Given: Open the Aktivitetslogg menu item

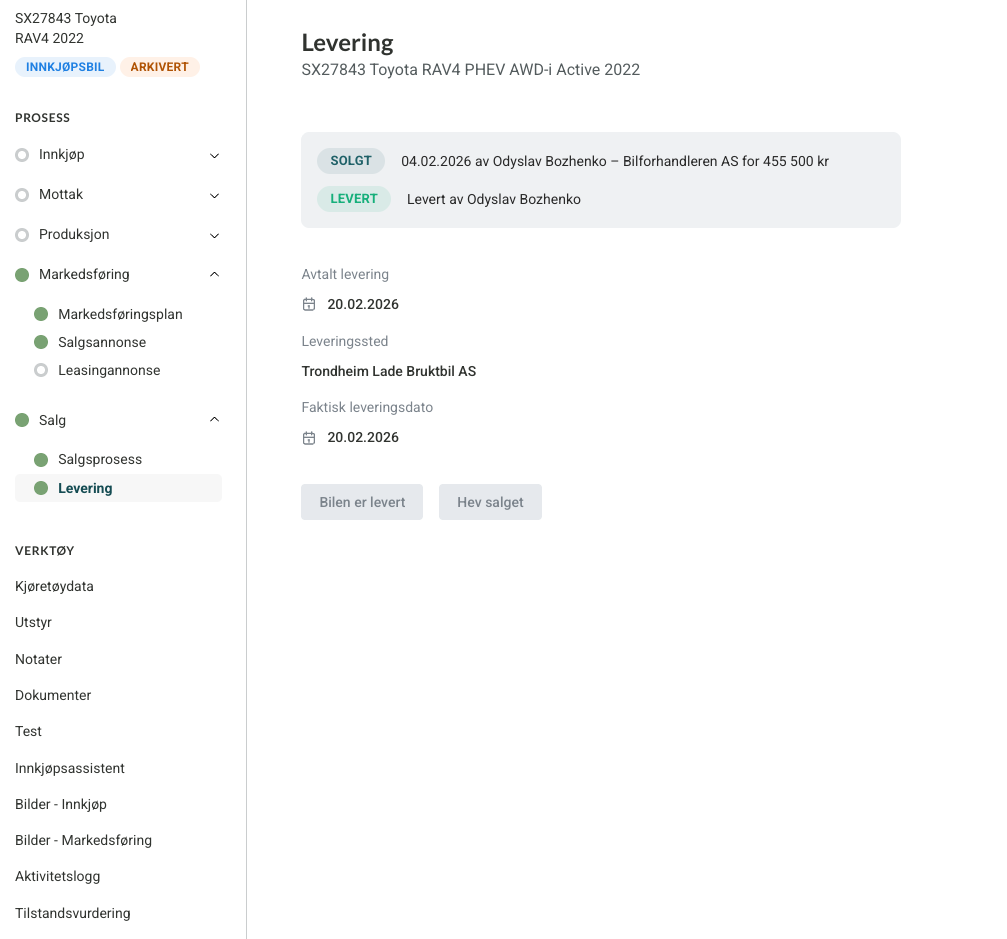Looking at the screenshot, I should click(x=58, y=877).
